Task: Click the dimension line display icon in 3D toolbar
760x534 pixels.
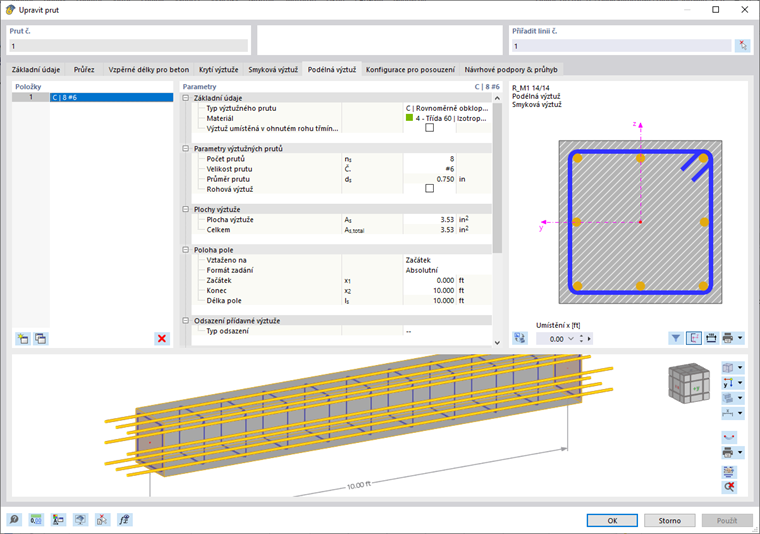Action: (x=728, y=413)
